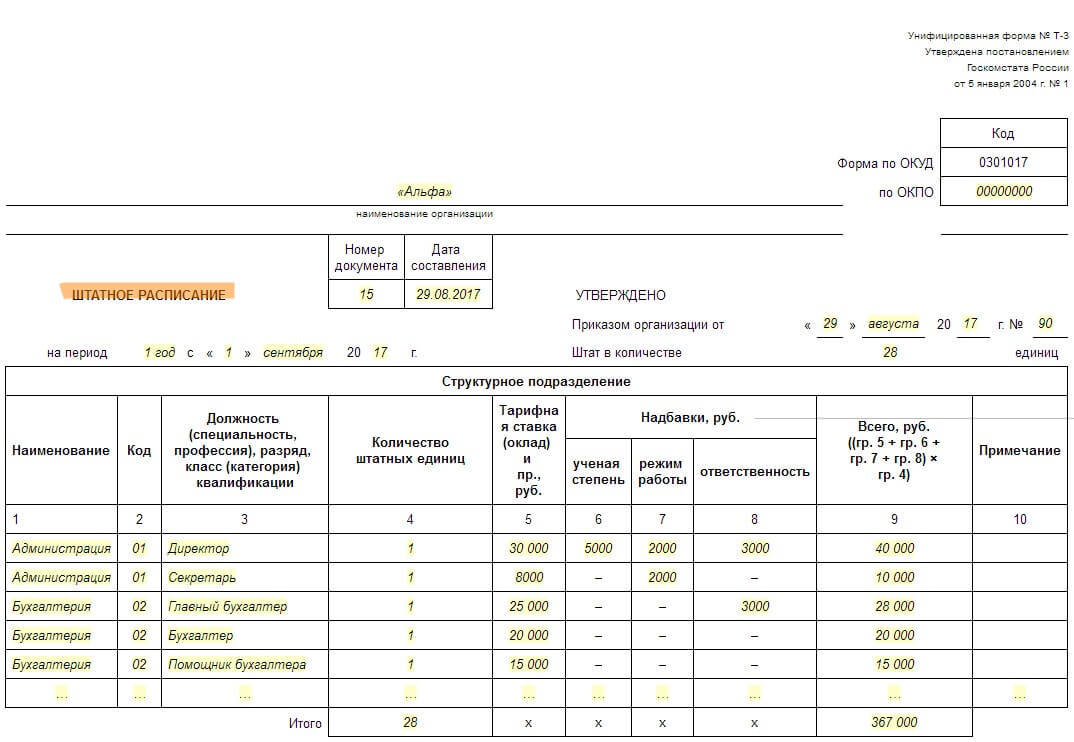Click the Помощник бухгалтера position cell
The height and width of the screenshot is (742, 1074).
[236, 664]
